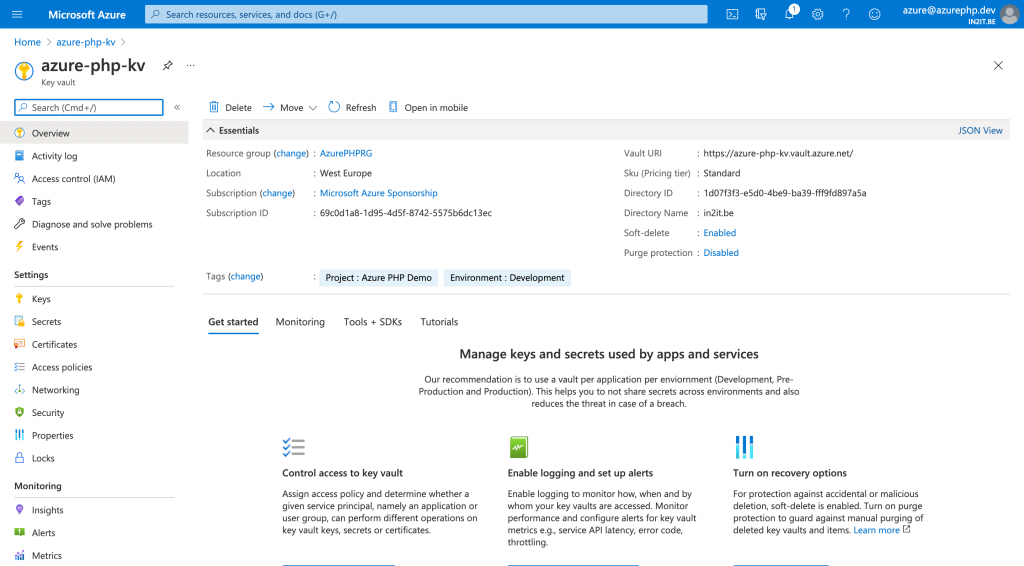Click the Project : Azure PHP Demo tag
The height and width of the screenshot is (566, 1024).
click(379, 277)
